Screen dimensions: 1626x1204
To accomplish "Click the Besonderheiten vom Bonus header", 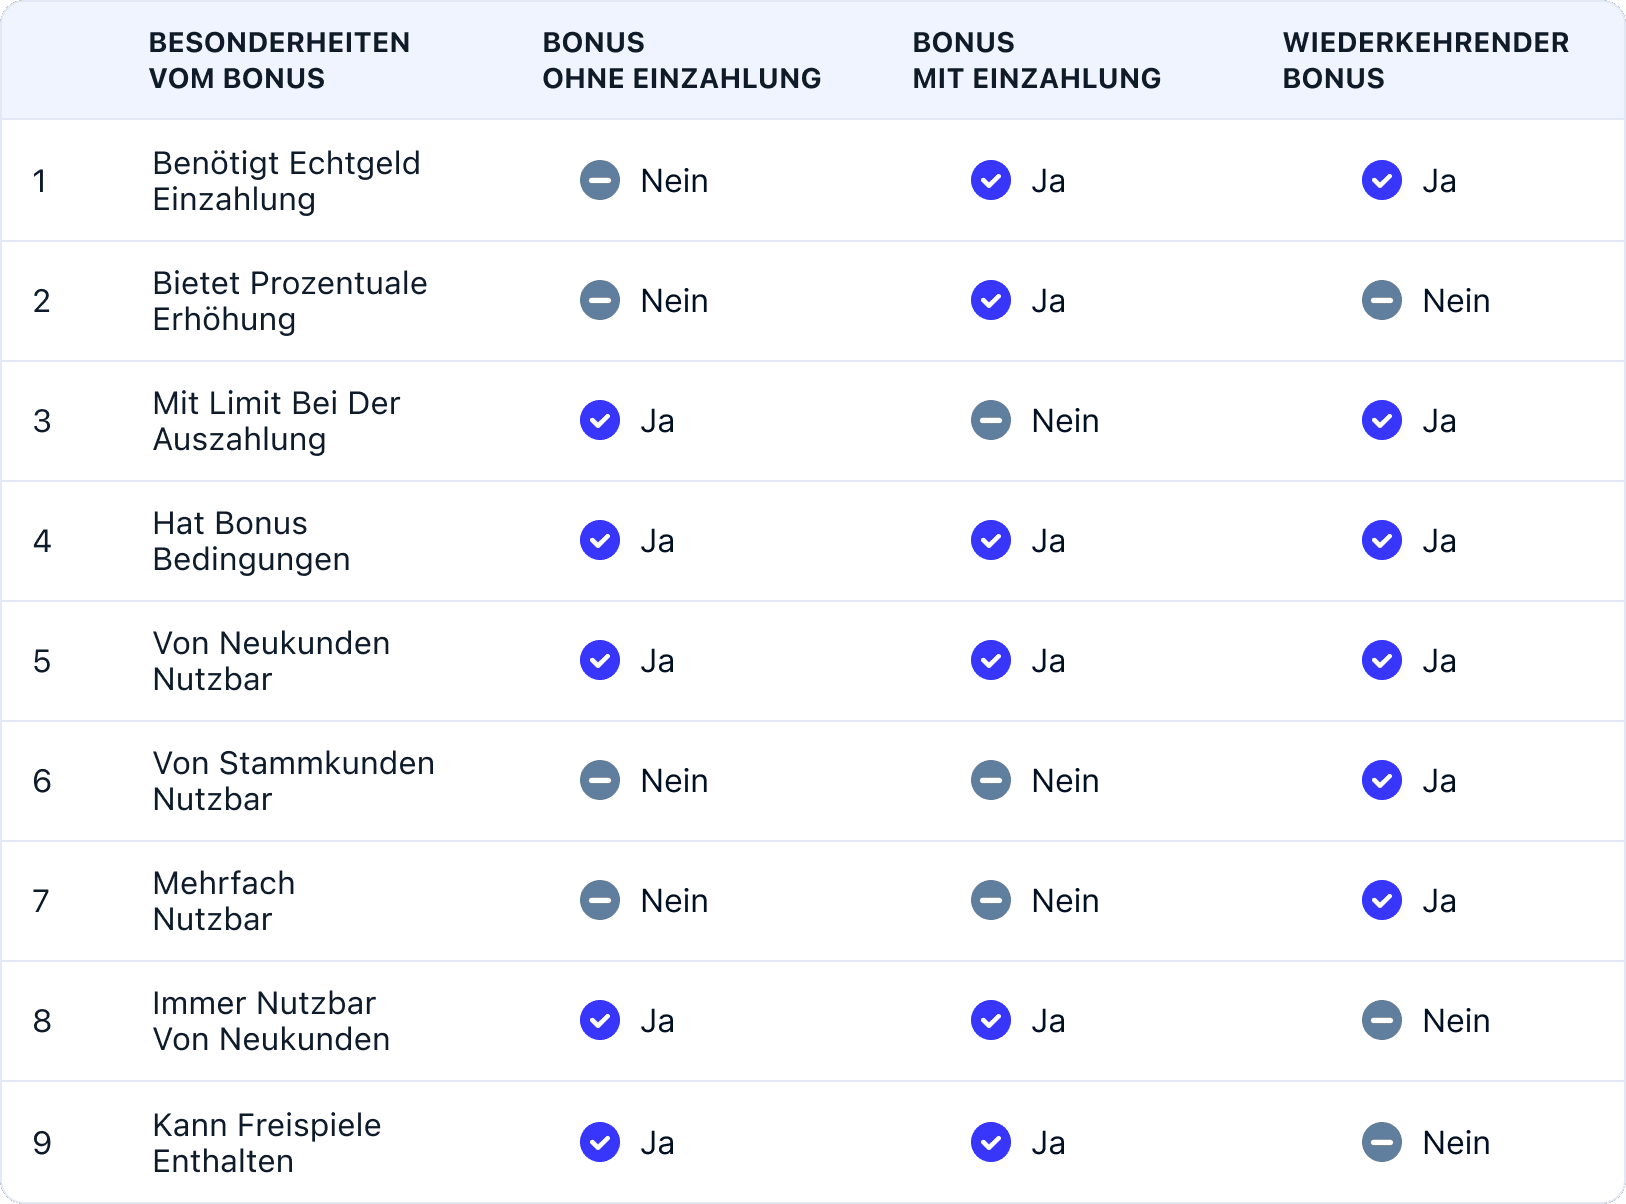I will click(279, 60).
